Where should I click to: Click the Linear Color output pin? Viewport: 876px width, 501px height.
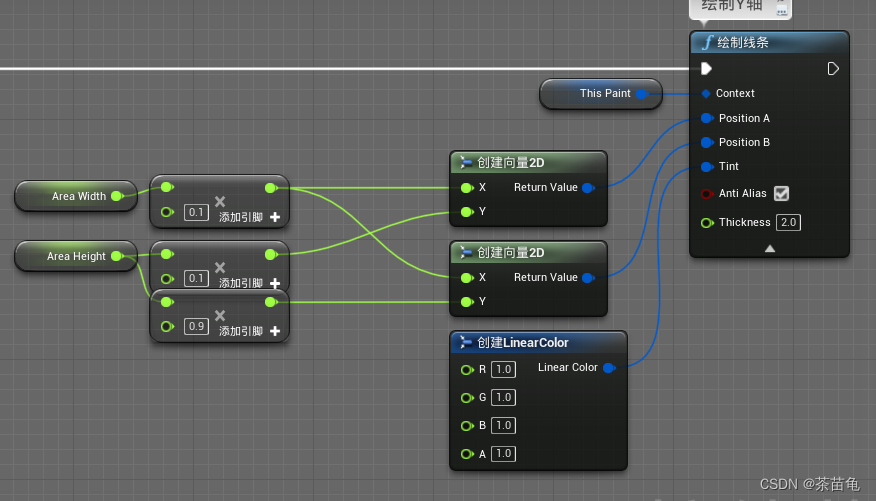(x=609, y=368)
